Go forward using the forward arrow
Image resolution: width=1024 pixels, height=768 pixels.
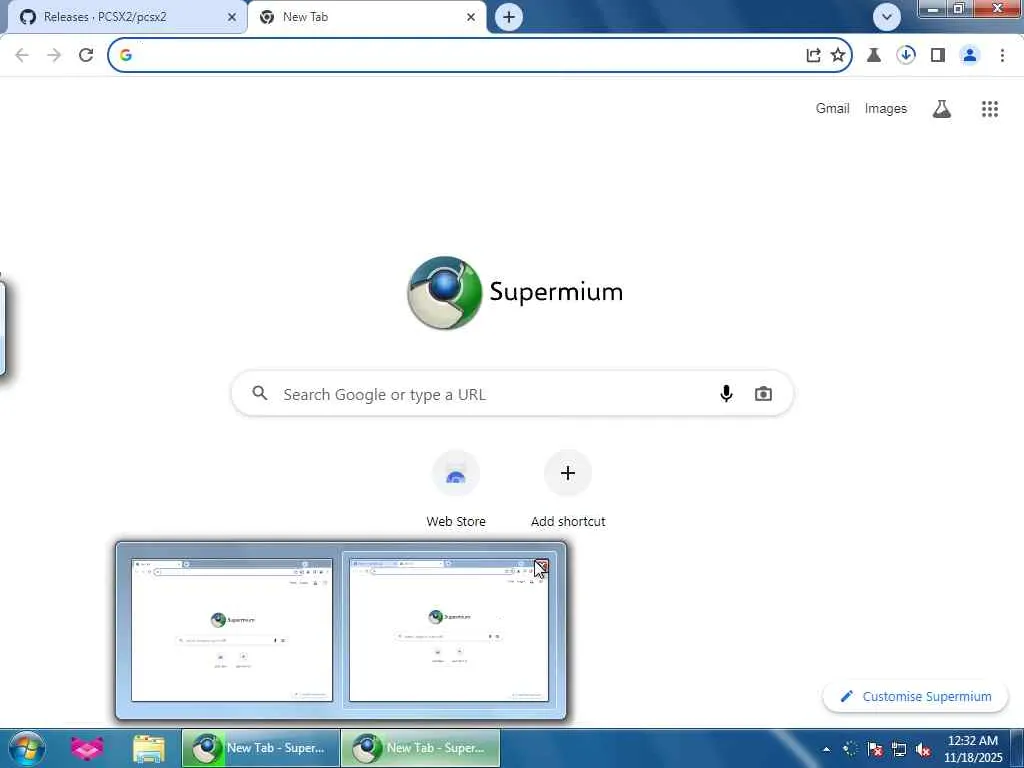click(x=54, y=55)
